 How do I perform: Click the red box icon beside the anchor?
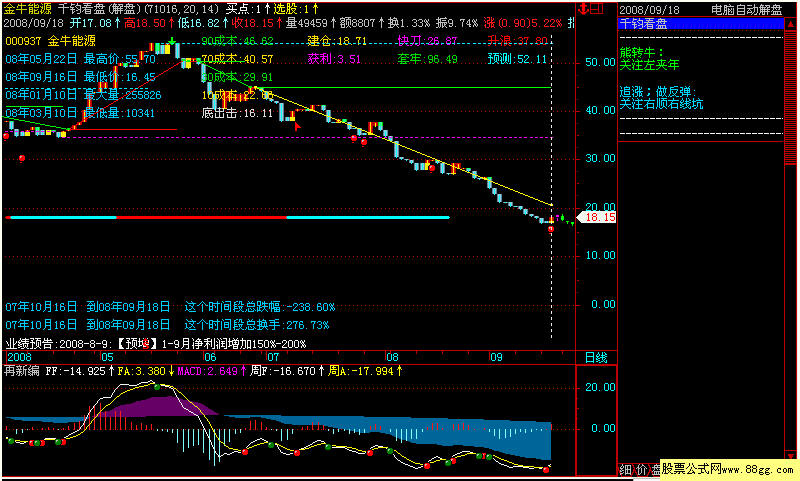598,9
